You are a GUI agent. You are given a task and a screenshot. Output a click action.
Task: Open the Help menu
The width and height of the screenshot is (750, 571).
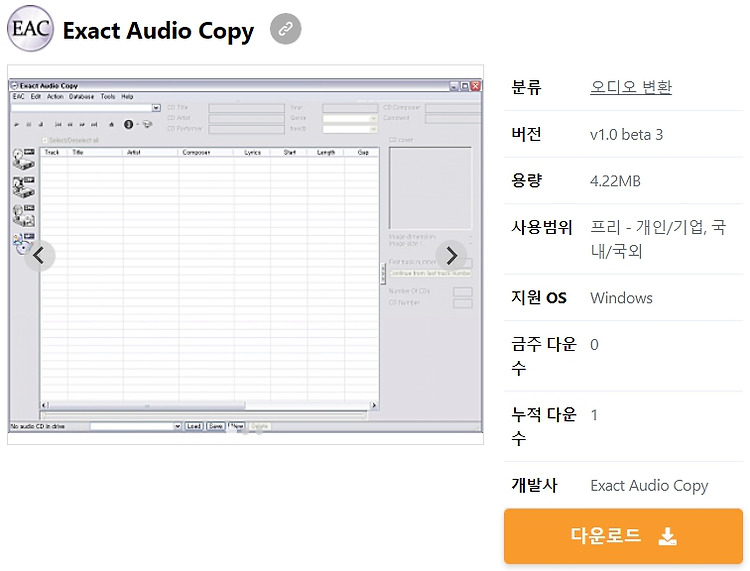pos(127,96)
